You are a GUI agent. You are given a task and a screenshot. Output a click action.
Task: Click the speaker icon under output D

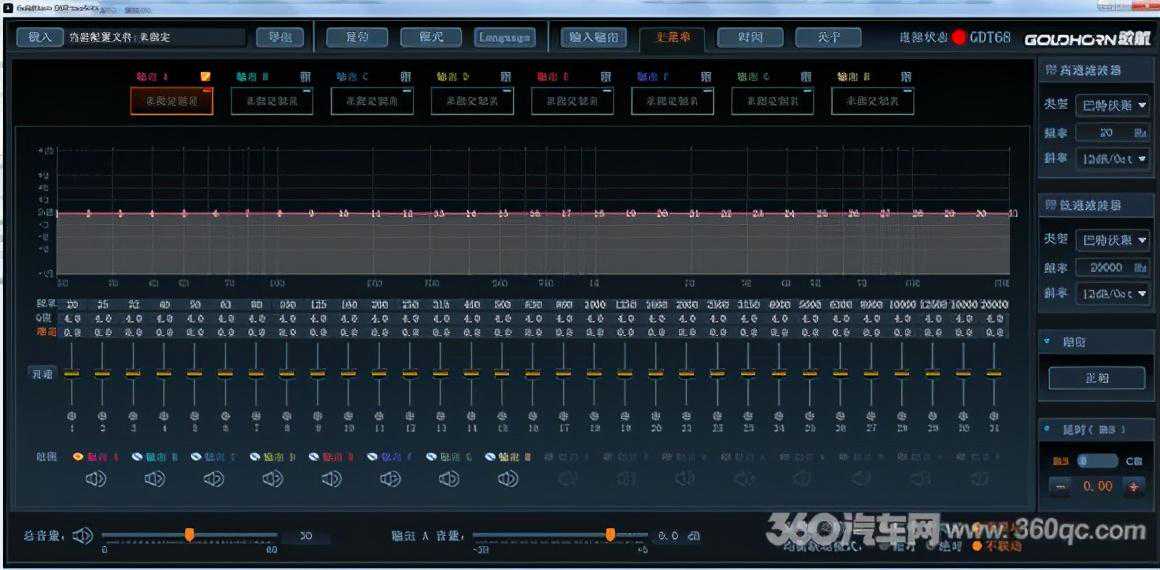[x=272, y=479]
